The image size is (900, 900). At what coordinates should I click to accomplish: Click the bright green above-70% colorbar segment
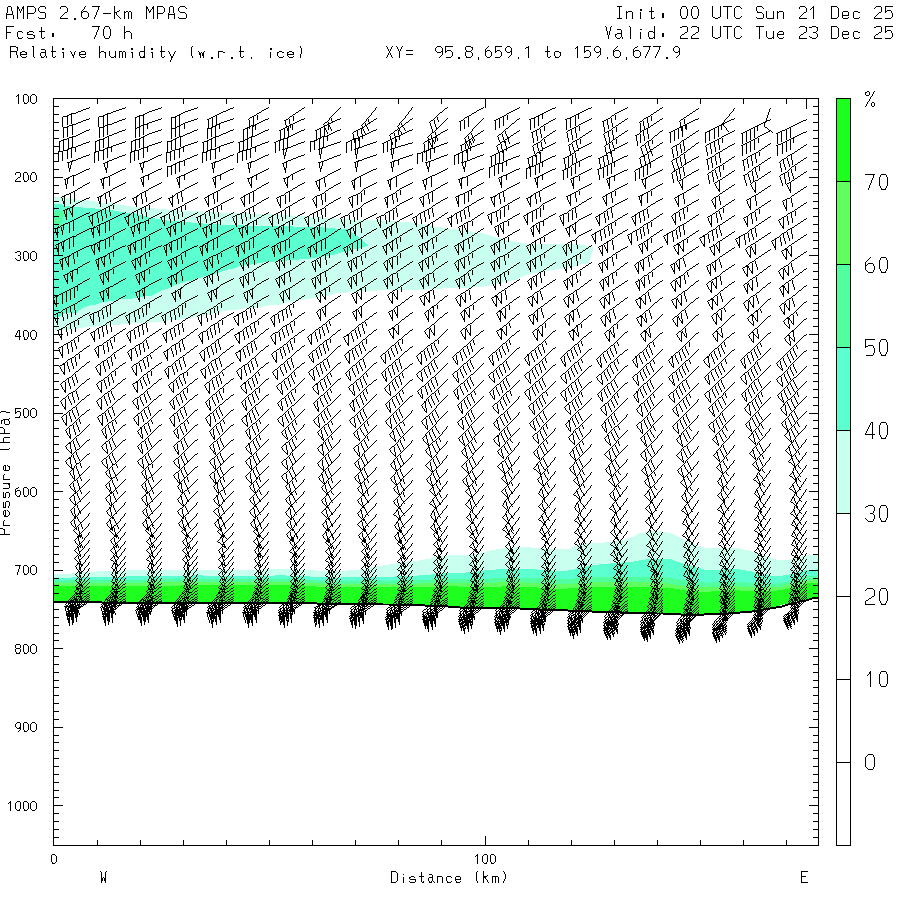843,140
